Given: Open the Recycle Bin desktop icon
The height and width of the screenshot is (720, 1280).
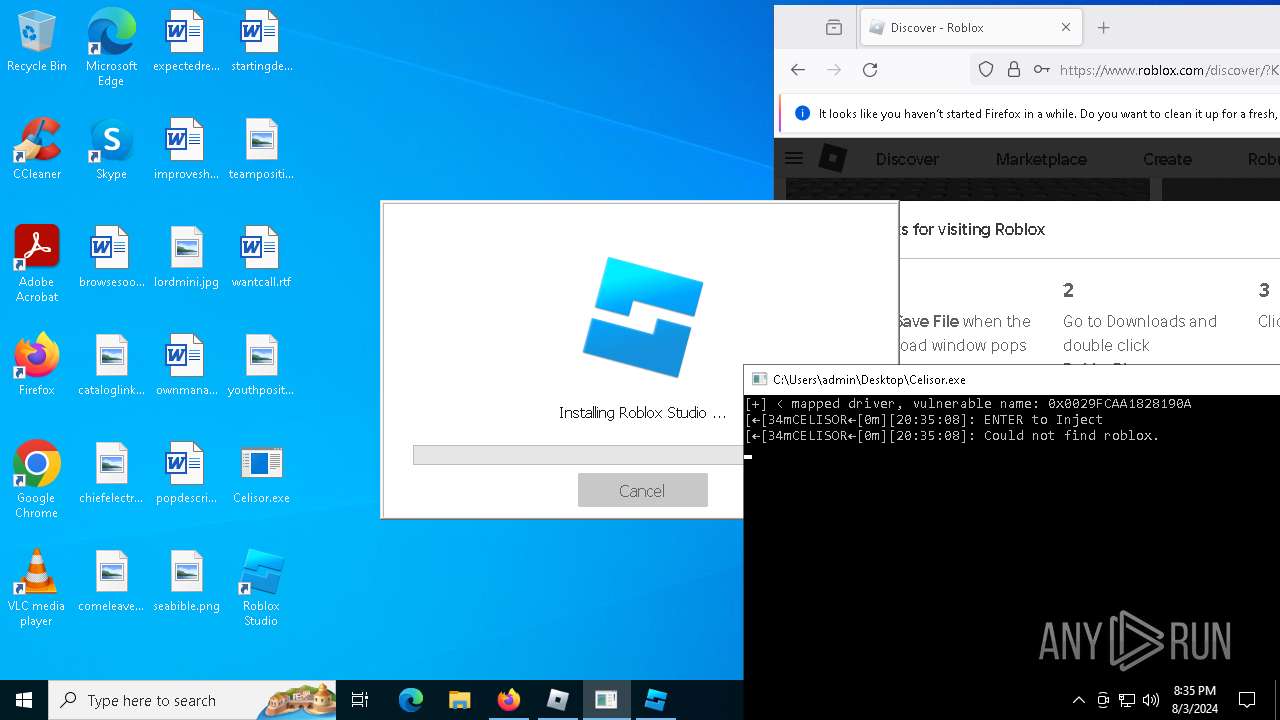Looking at the screenshot, I should pyautogui.click(x=37, y=41).
